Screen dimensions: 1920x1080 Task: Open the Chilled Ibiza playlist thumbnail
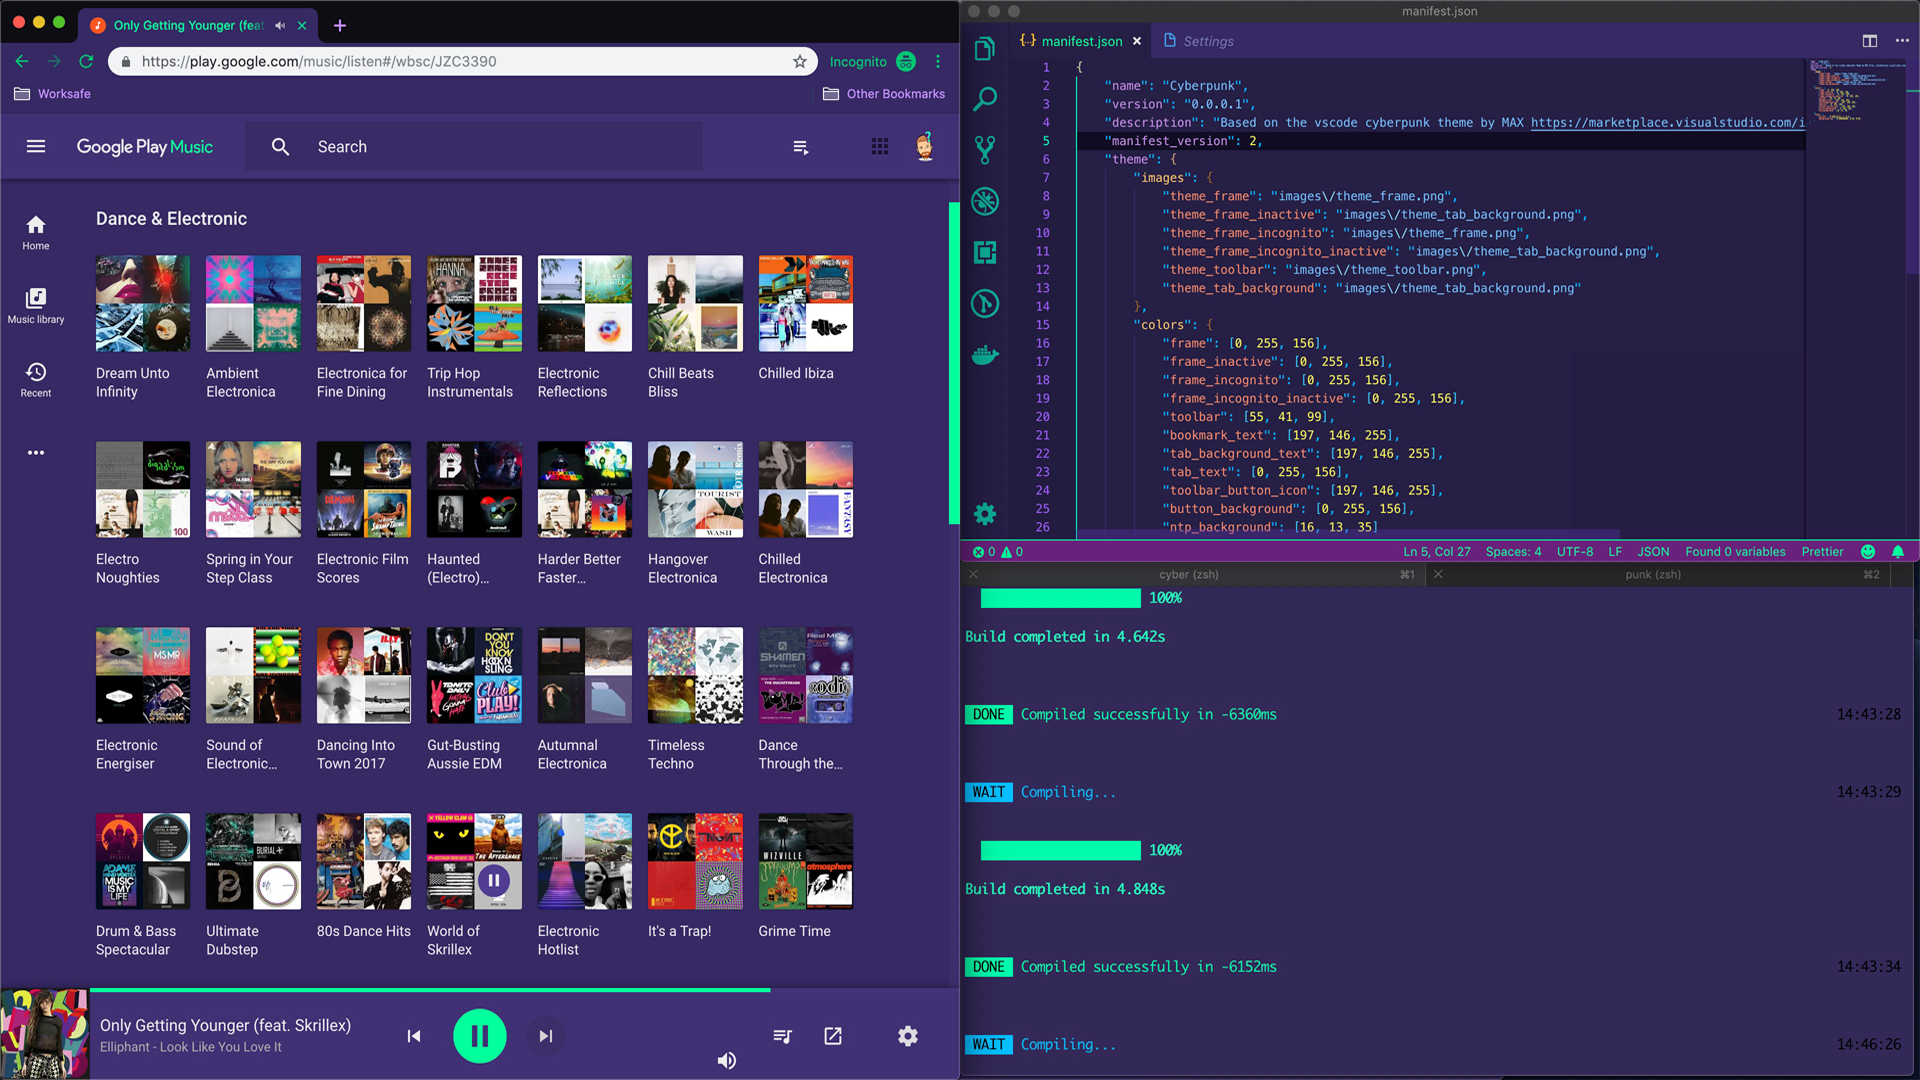pyautogui.click(x=805, y=303)
